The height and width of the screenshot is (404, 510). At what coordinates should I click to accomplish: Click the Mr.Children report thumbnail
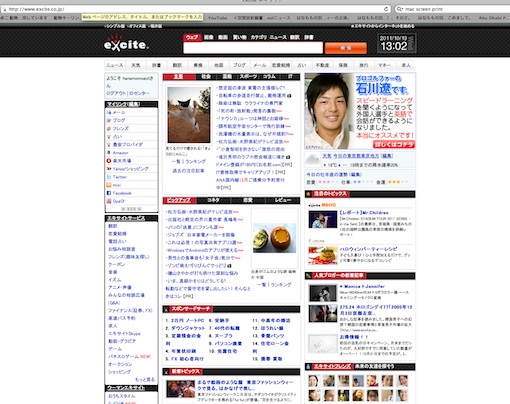click(x=323, y=220)
